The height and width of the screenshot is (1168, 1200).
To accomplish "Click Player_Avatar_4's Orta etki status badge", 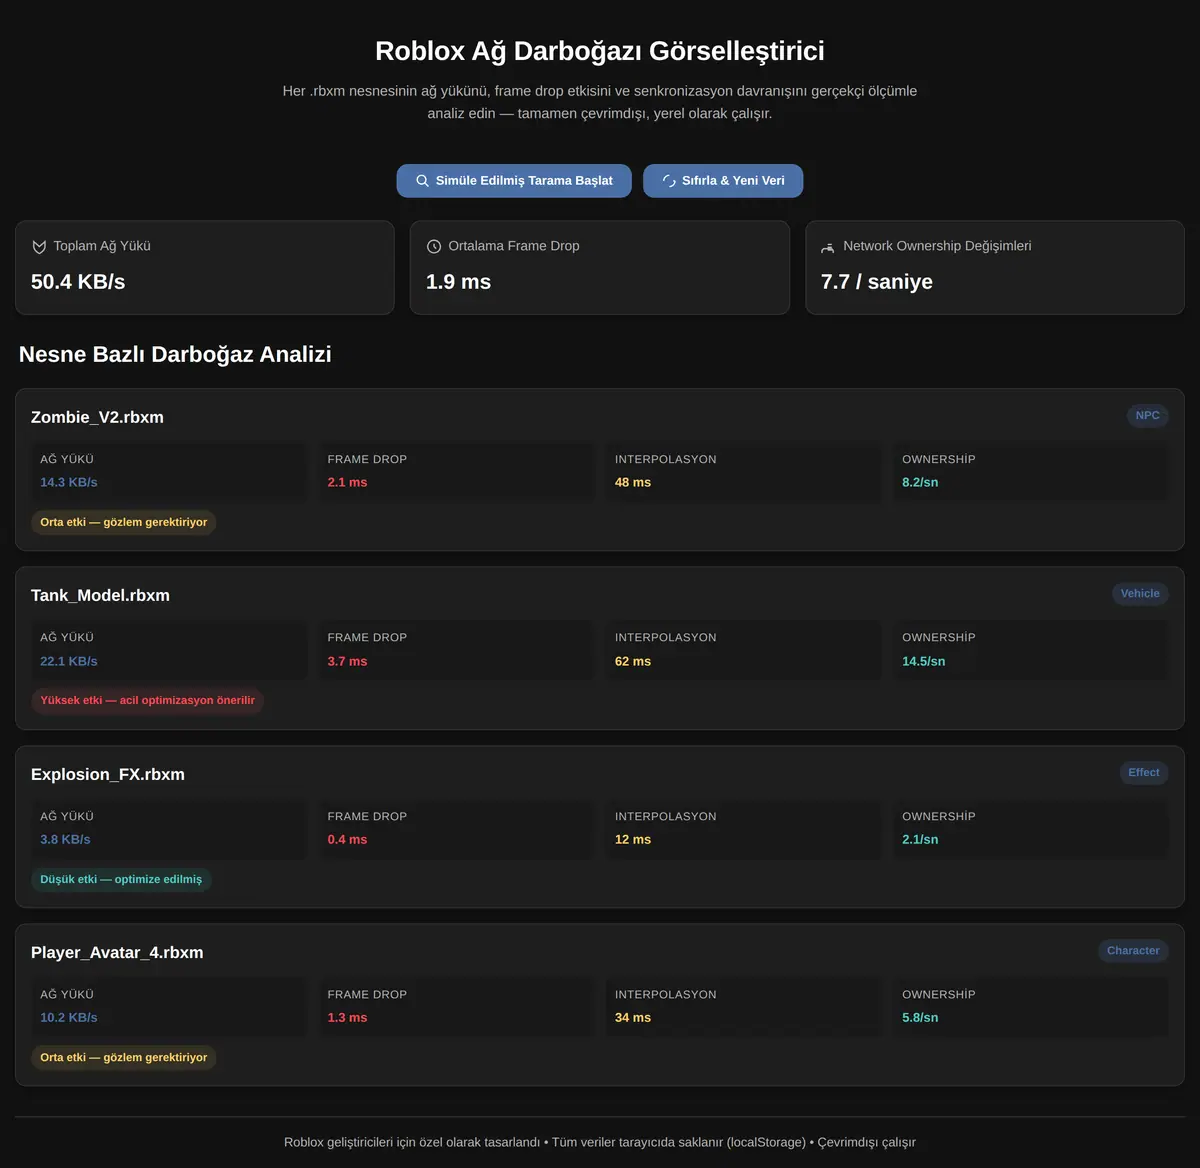I will click(124, 1057).
